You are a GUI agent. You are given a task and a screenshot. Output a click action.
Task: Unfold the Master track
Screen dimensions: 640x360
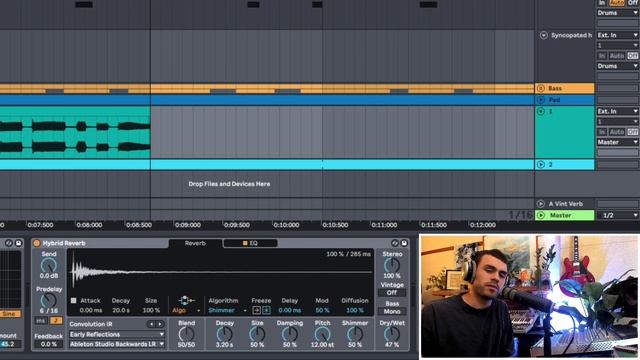pos(541,215)
